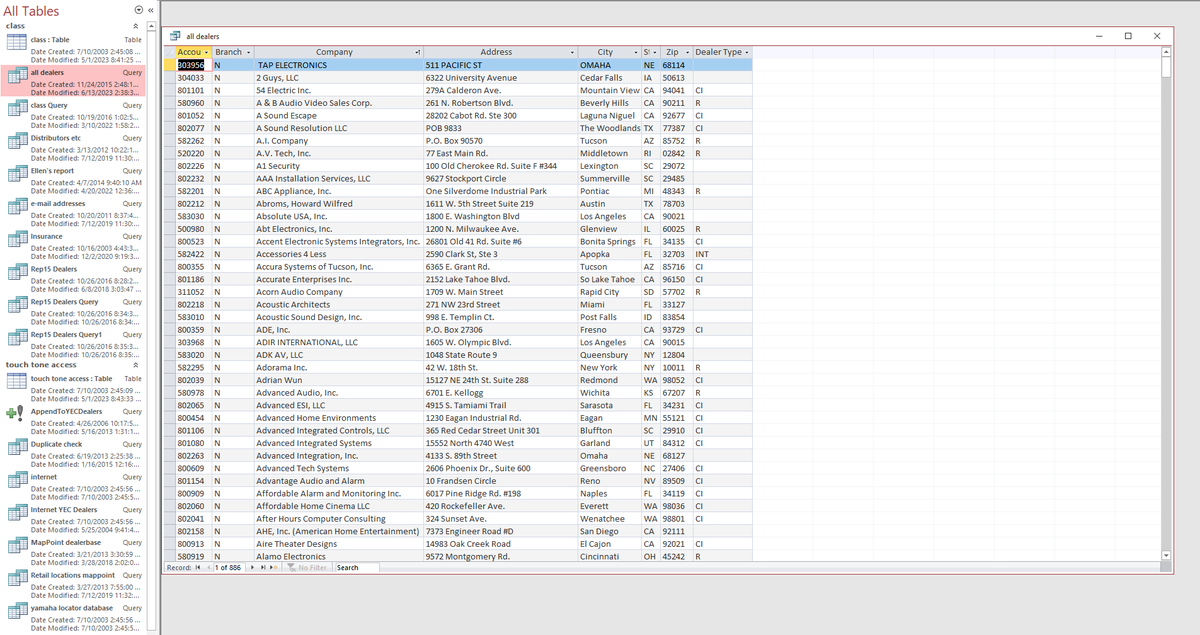Click the city cell 'Summerville'
Screen dimensions: 1200x635
610,178
